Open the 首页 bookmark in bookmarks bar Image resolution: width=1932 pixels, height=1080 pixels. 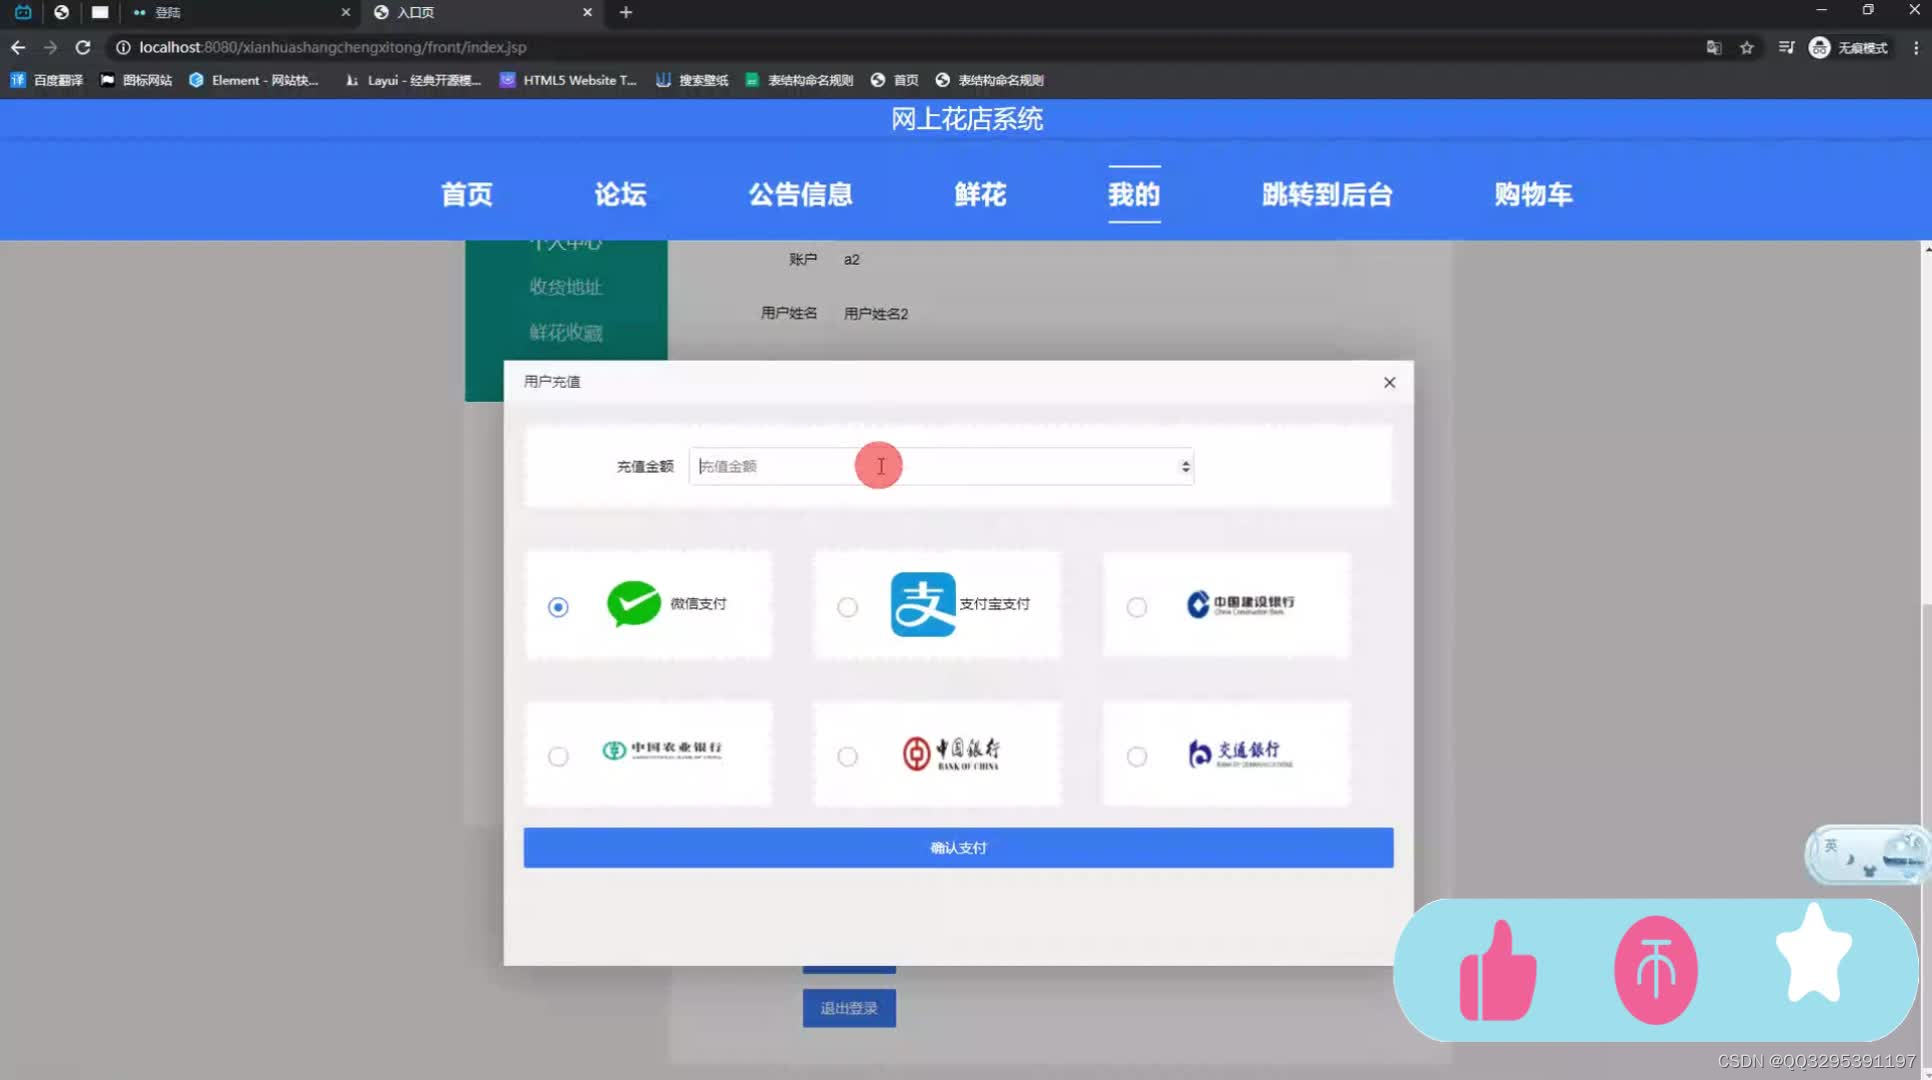895,80
